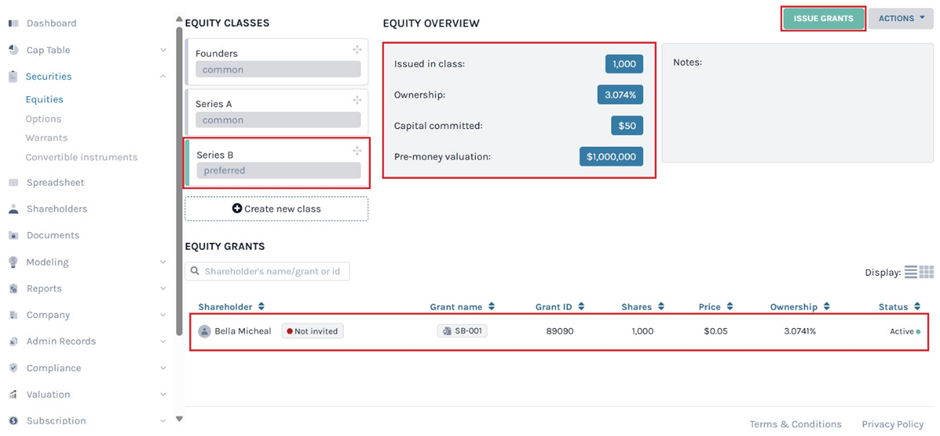
Task: Click the Company building icon
Action: pyautogui.click(x=13, y=315)
